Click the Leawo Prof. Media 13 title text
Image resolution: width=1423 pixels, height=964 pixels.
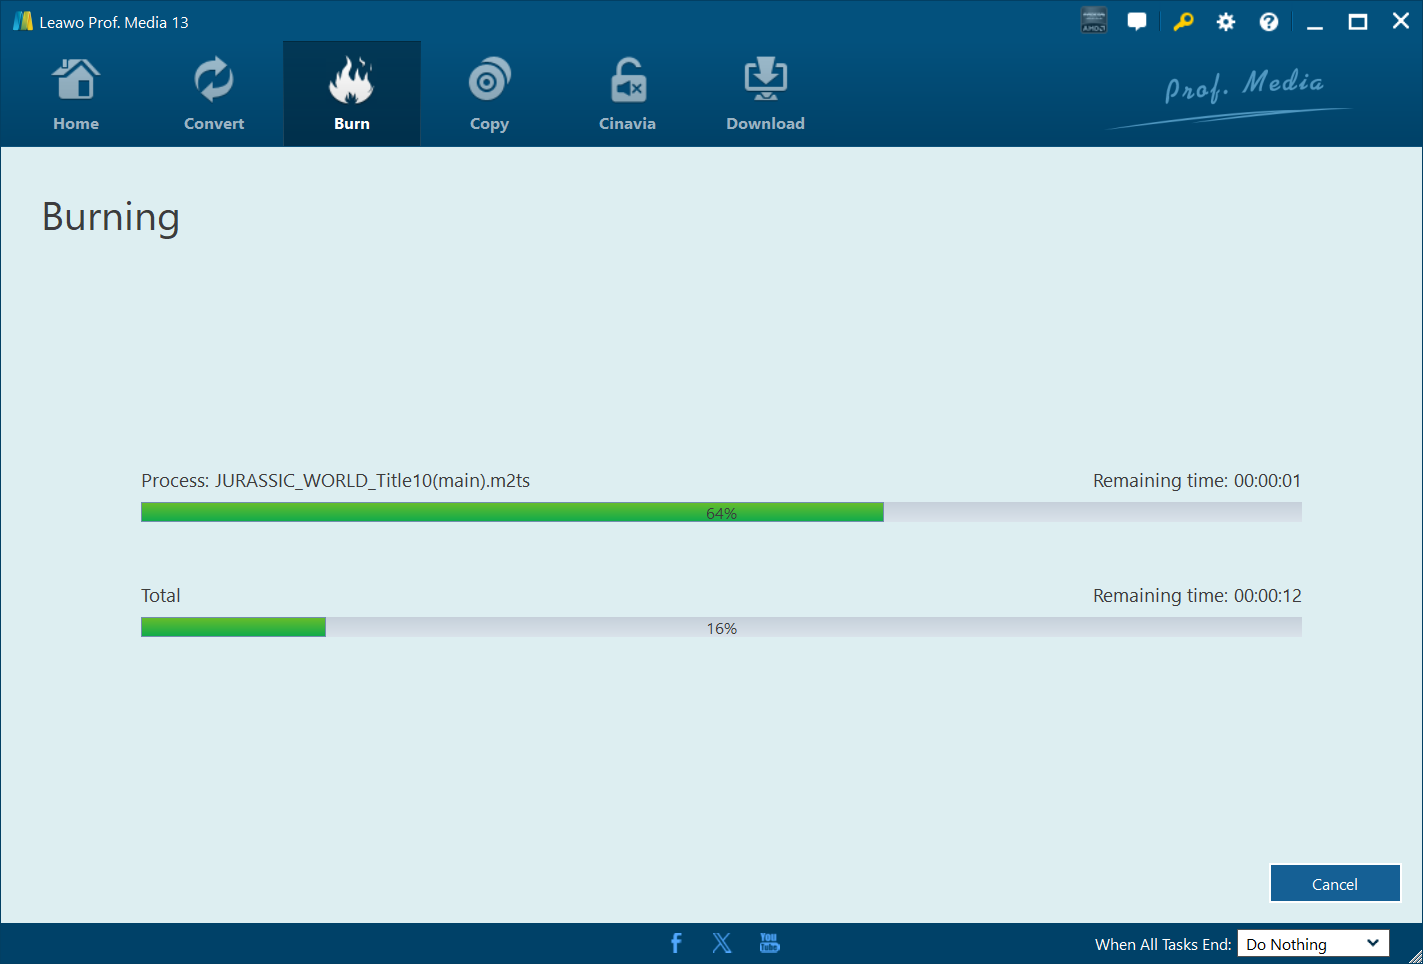[x=114, y=22]
